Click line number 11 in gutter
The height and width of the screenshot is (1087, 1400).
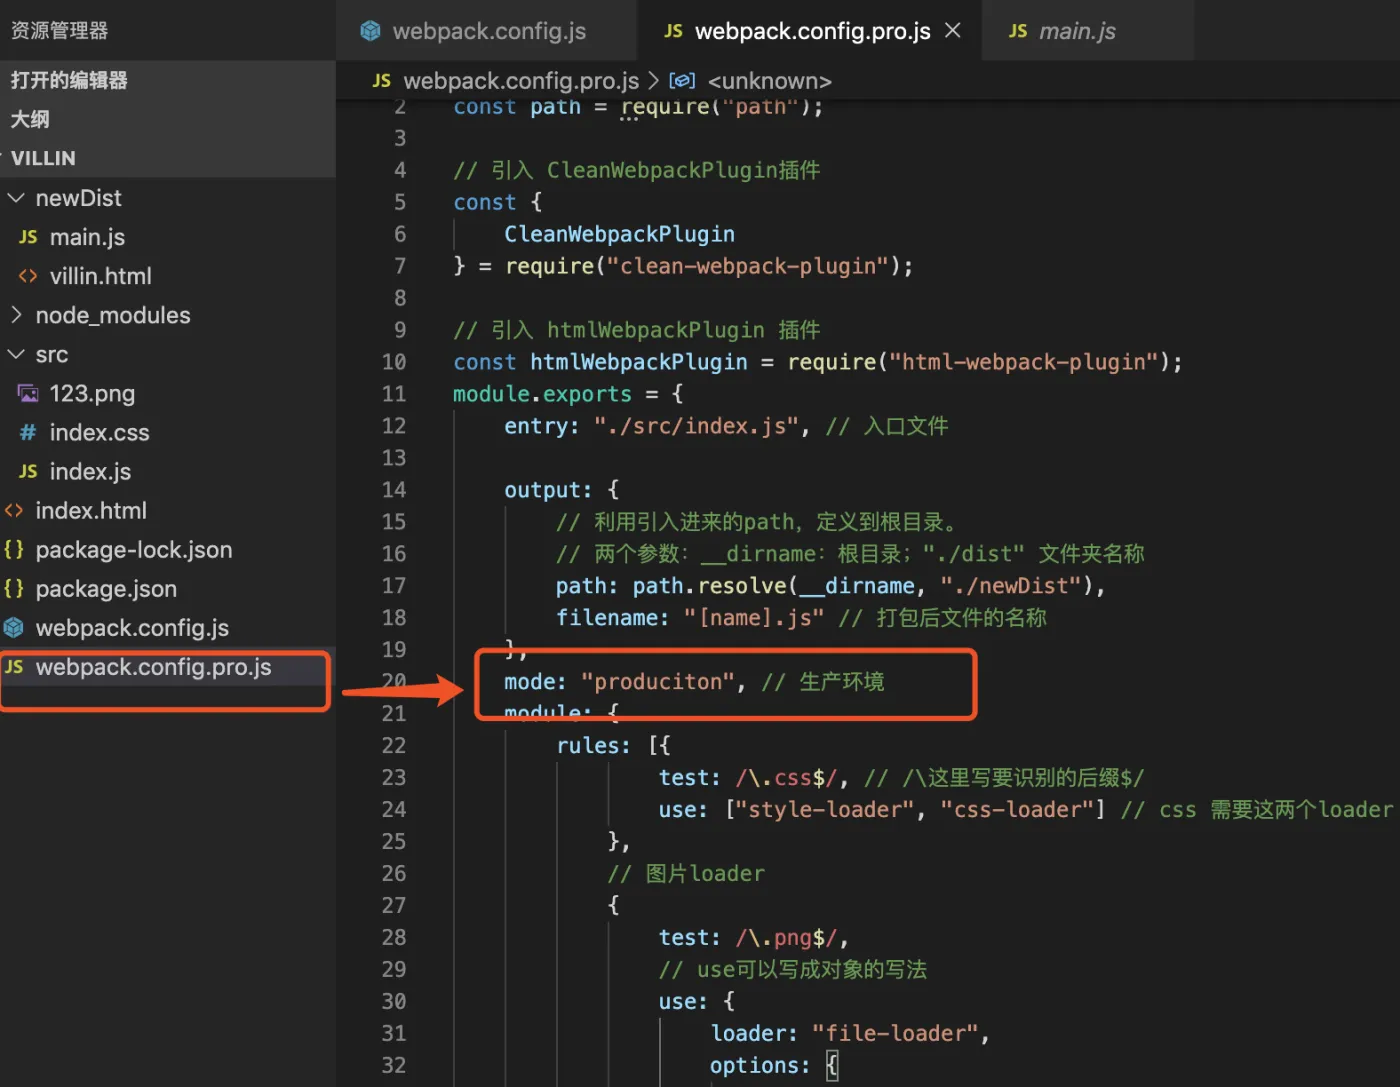(x=394, y=394)
